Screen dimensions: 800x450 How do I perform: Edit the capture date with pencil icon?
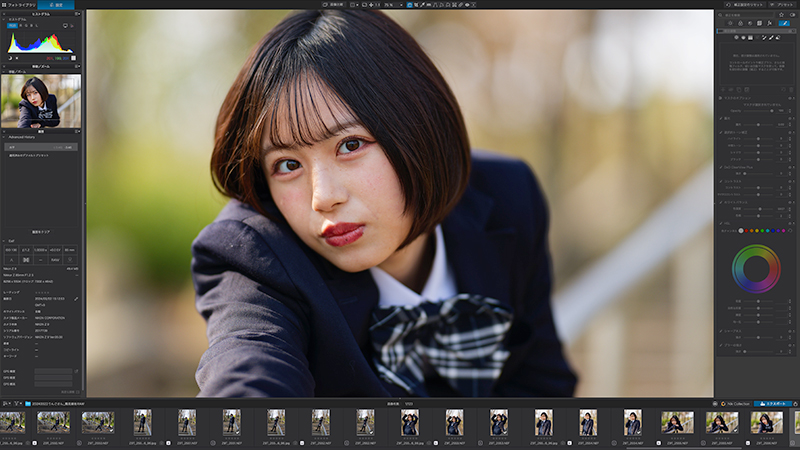(76, 298)
